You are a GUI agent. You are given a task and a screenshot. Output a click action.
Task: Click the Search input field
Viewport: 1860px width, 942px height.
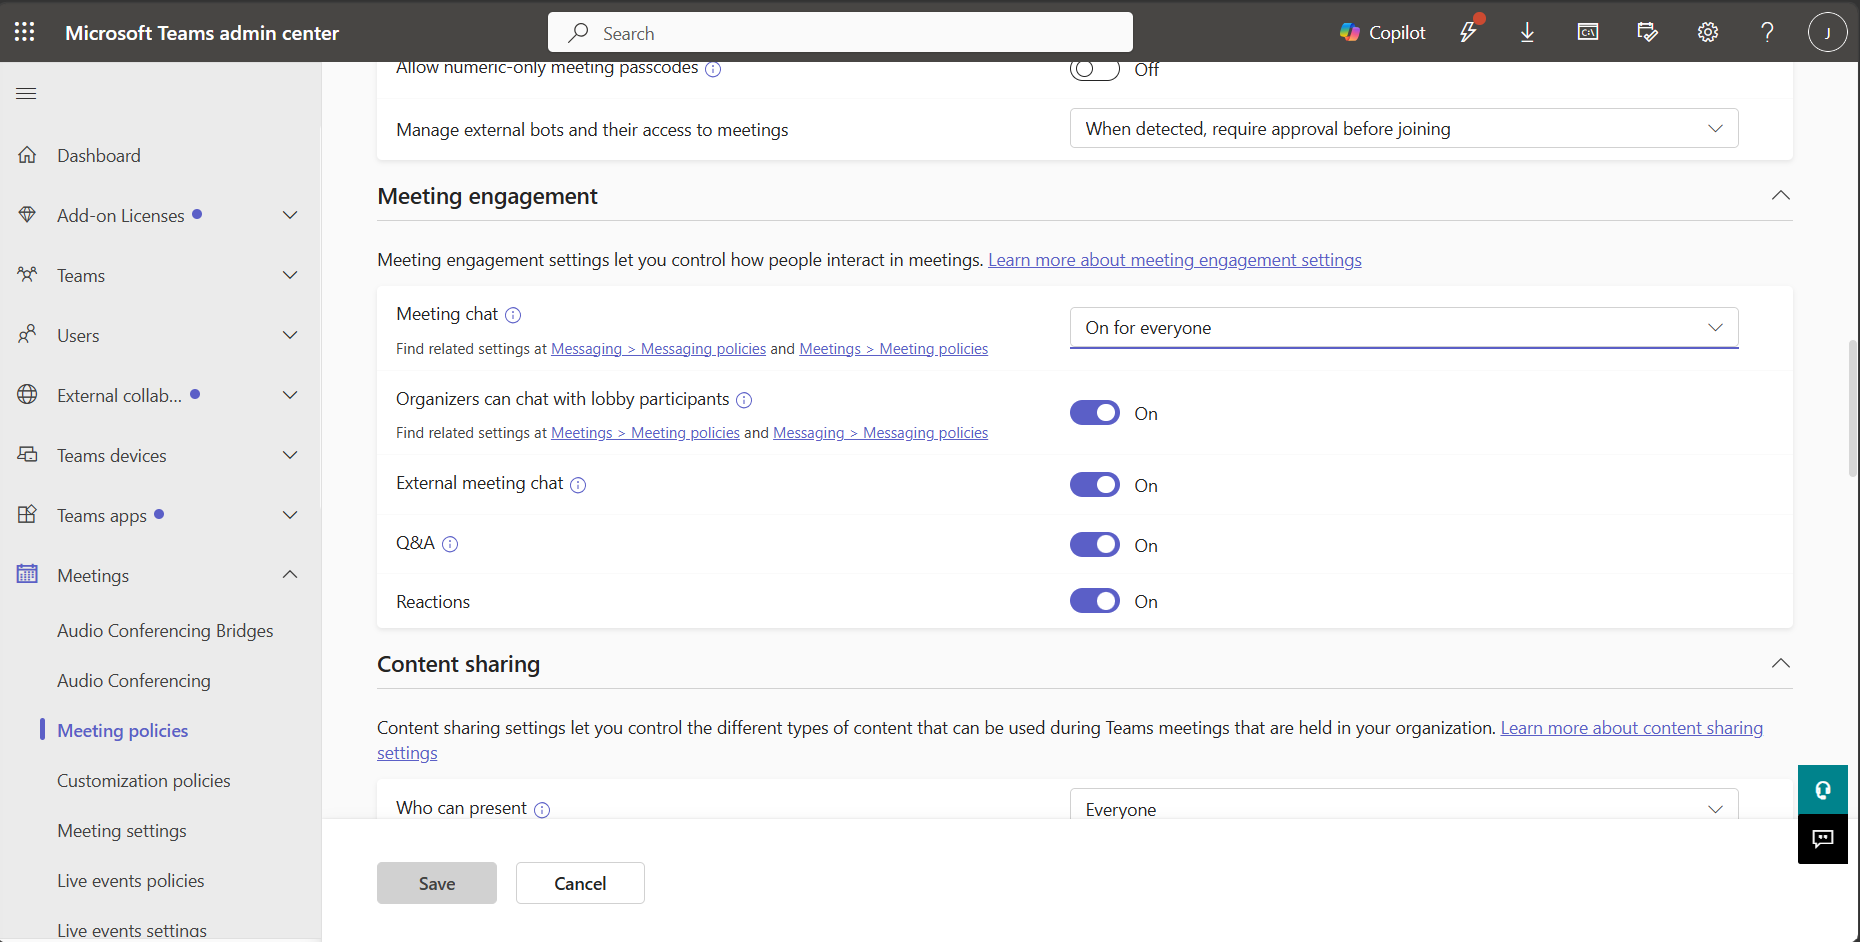click(x=840, y=32)
